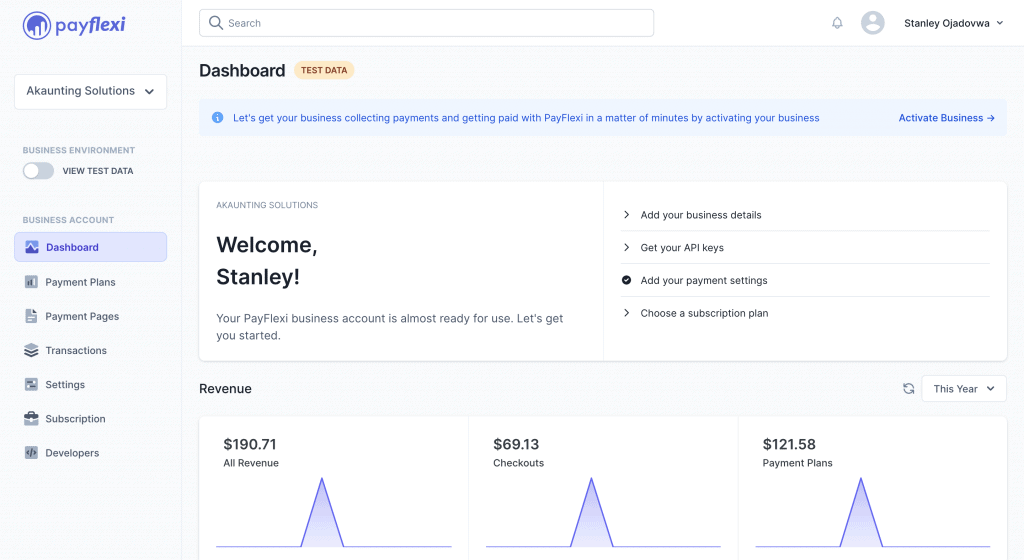Click the search magnifier icon
The width and height of the screenshot is (1024, 560).
[216, 23]
